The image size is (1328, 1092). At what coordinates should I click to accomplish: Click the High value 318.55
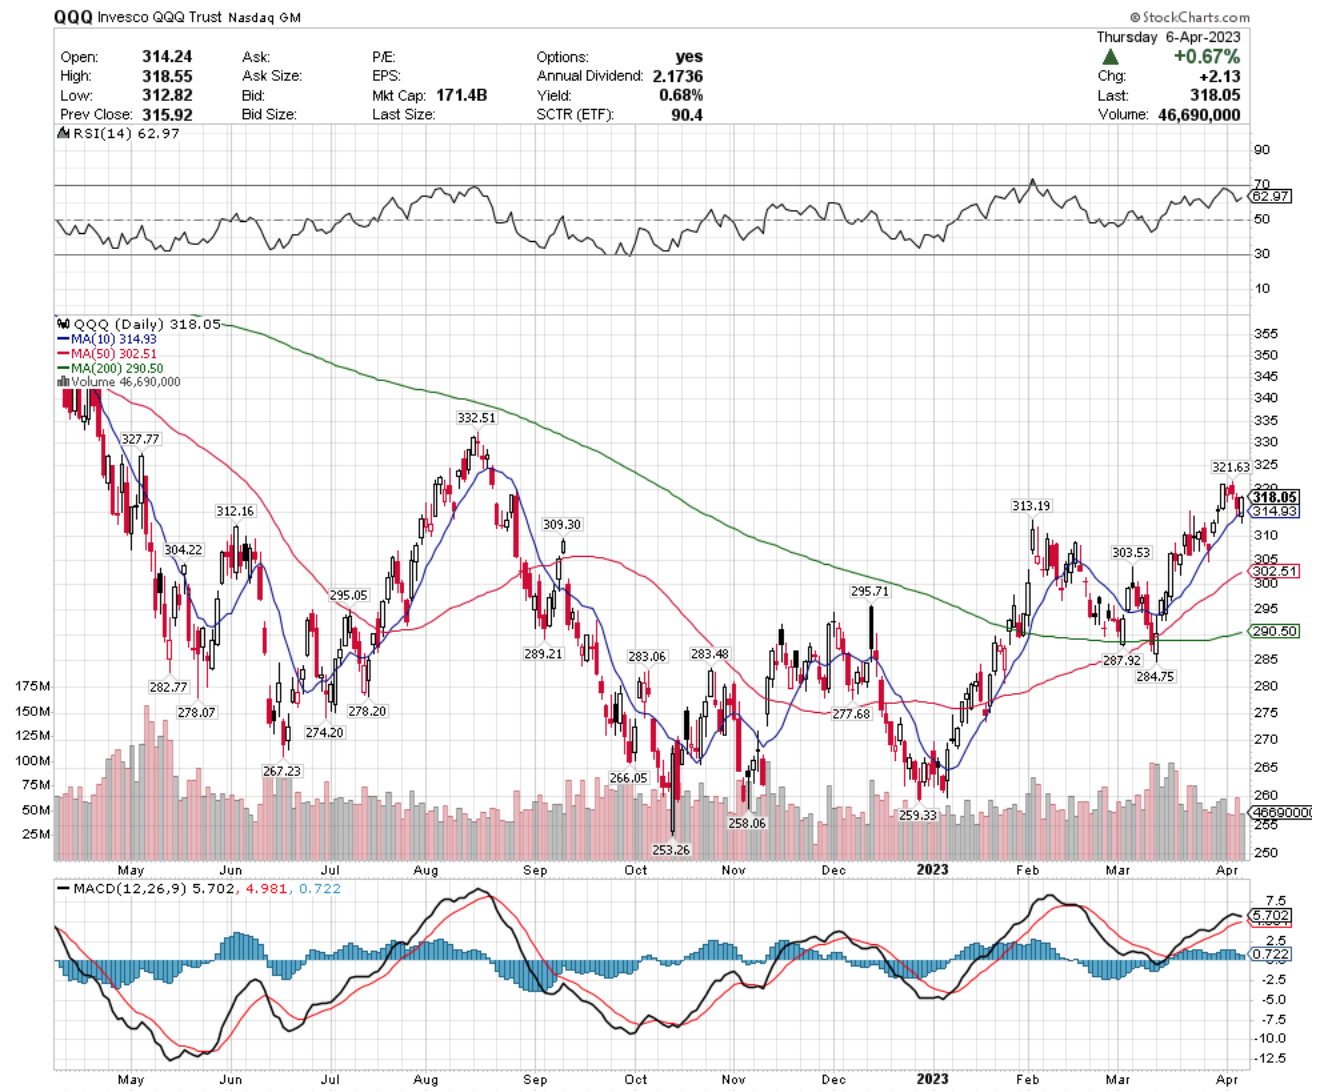167,76
